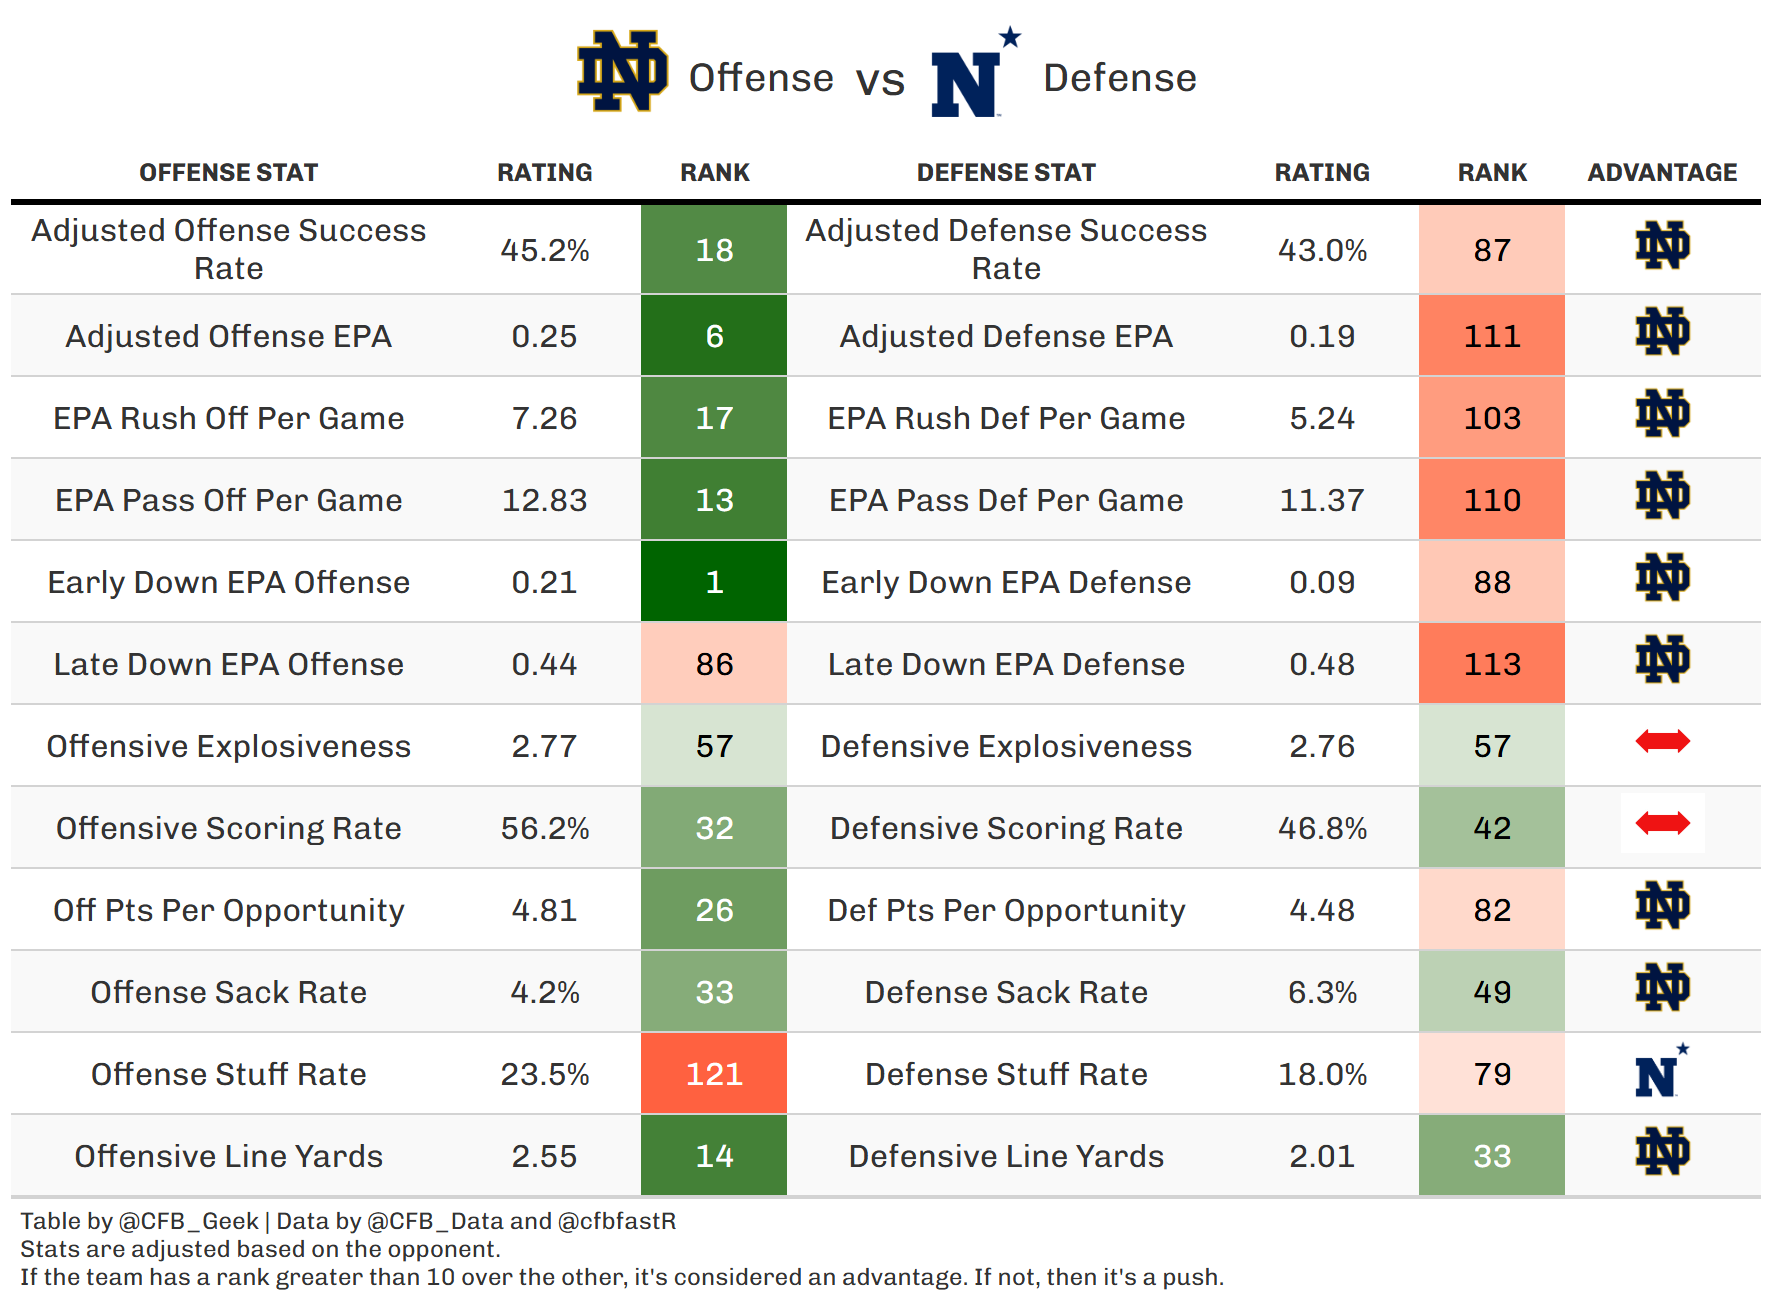
Task: Click the dark green rank 1 cell
Action: click(714, 582)
